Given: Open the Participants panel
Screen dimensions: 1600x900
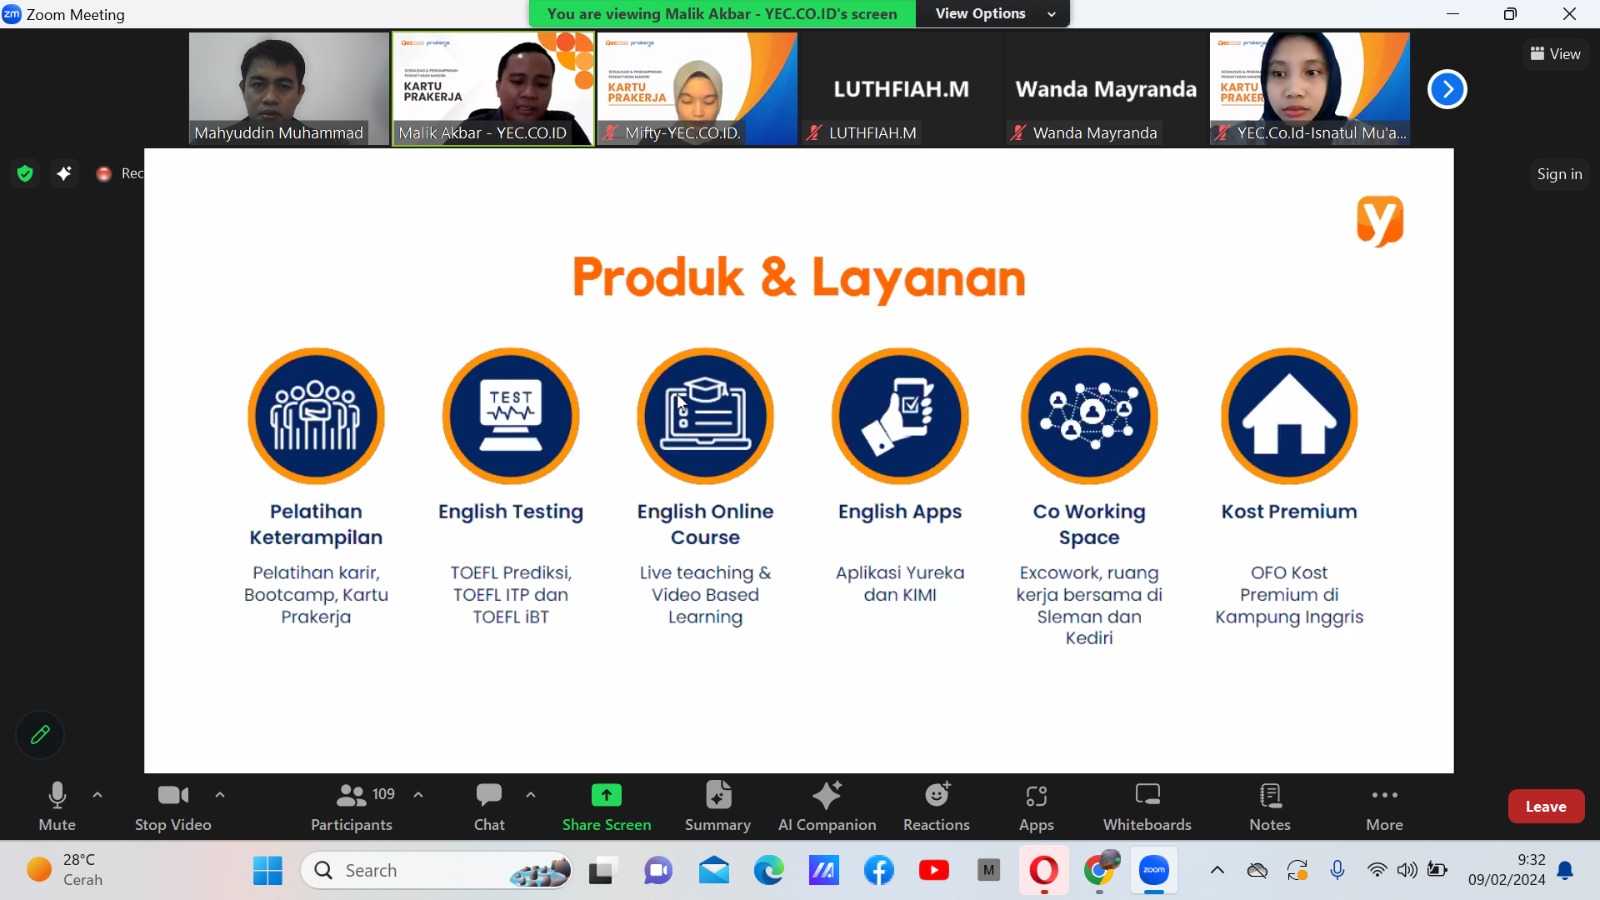Looking at the screenshot, I should [352, 806].
